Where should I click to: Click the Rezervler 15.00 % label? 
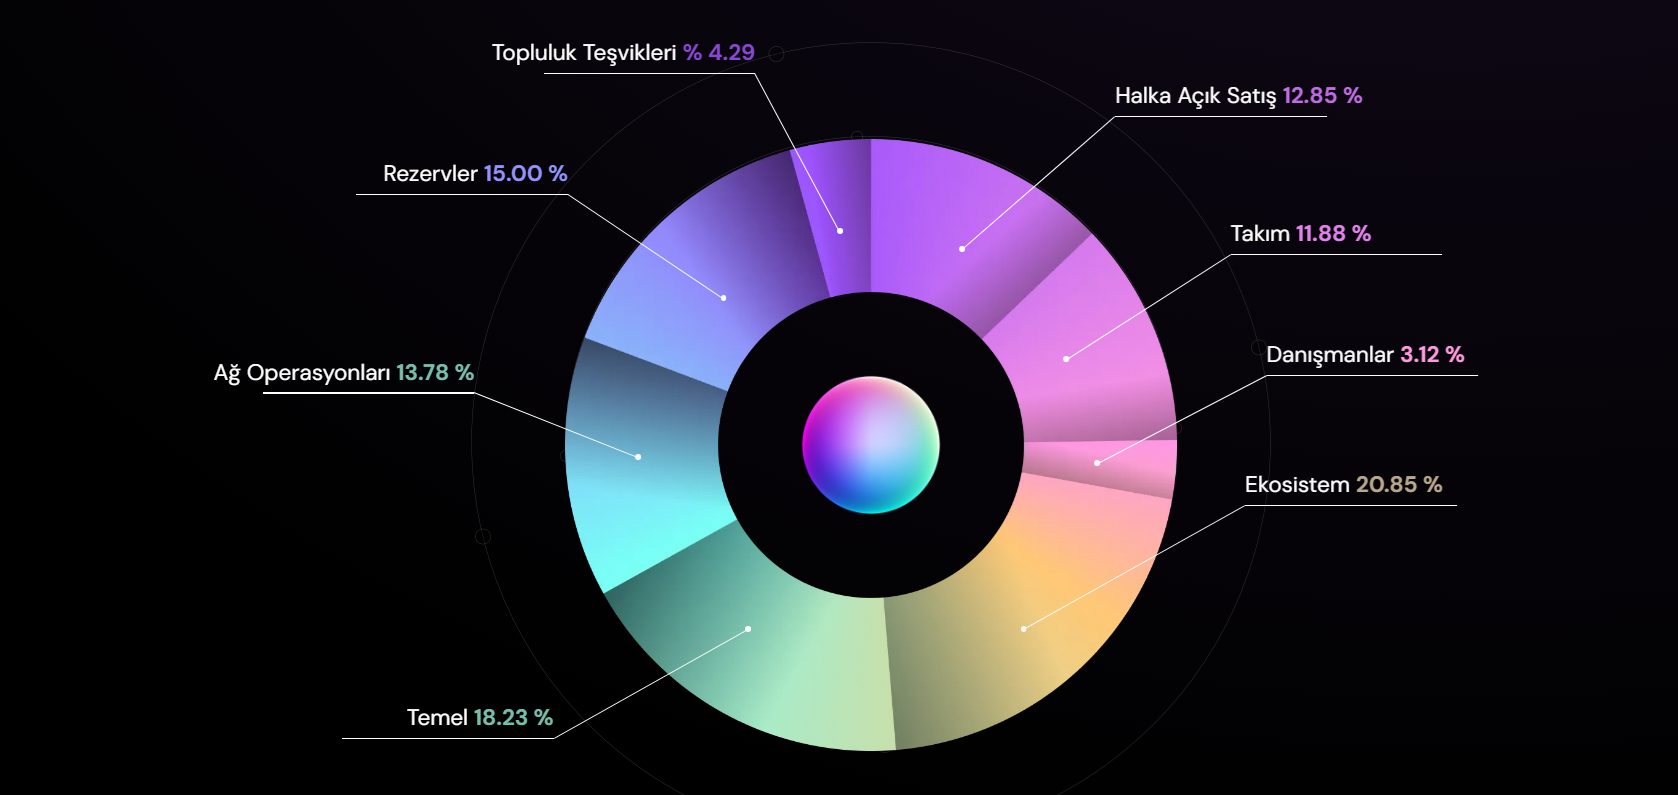click(475, 174)
